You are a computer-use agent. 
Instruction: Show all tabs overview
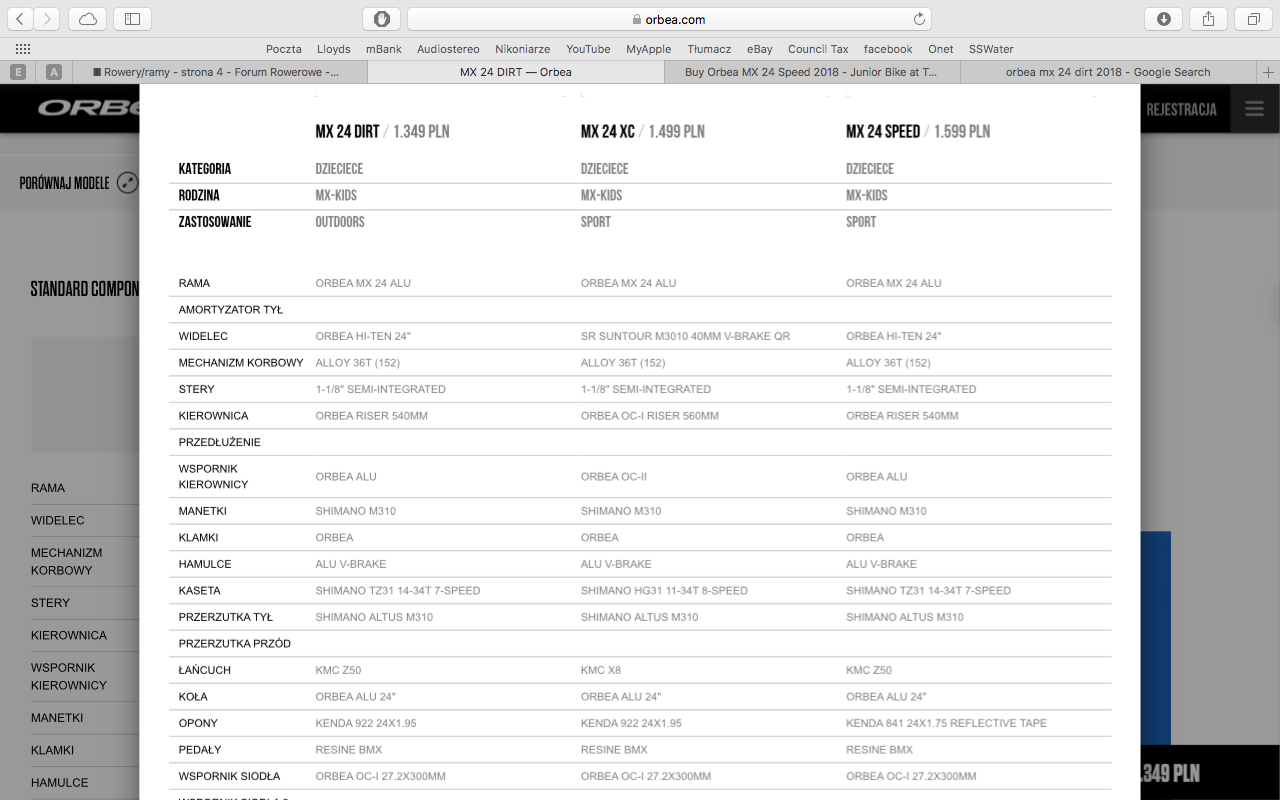point(1253,19)
